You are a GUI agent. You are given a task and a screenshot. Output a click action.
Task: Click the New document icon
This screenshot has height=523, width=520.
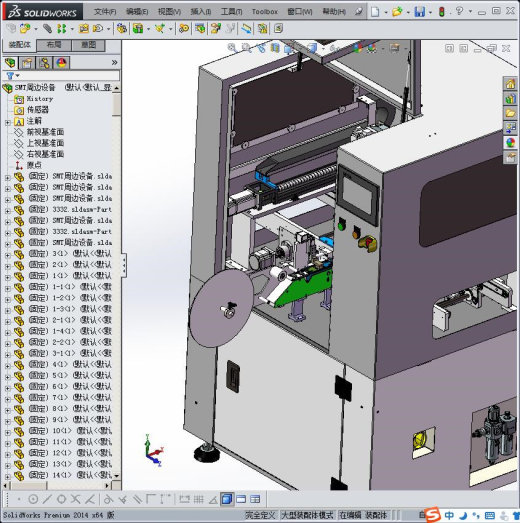375,12
